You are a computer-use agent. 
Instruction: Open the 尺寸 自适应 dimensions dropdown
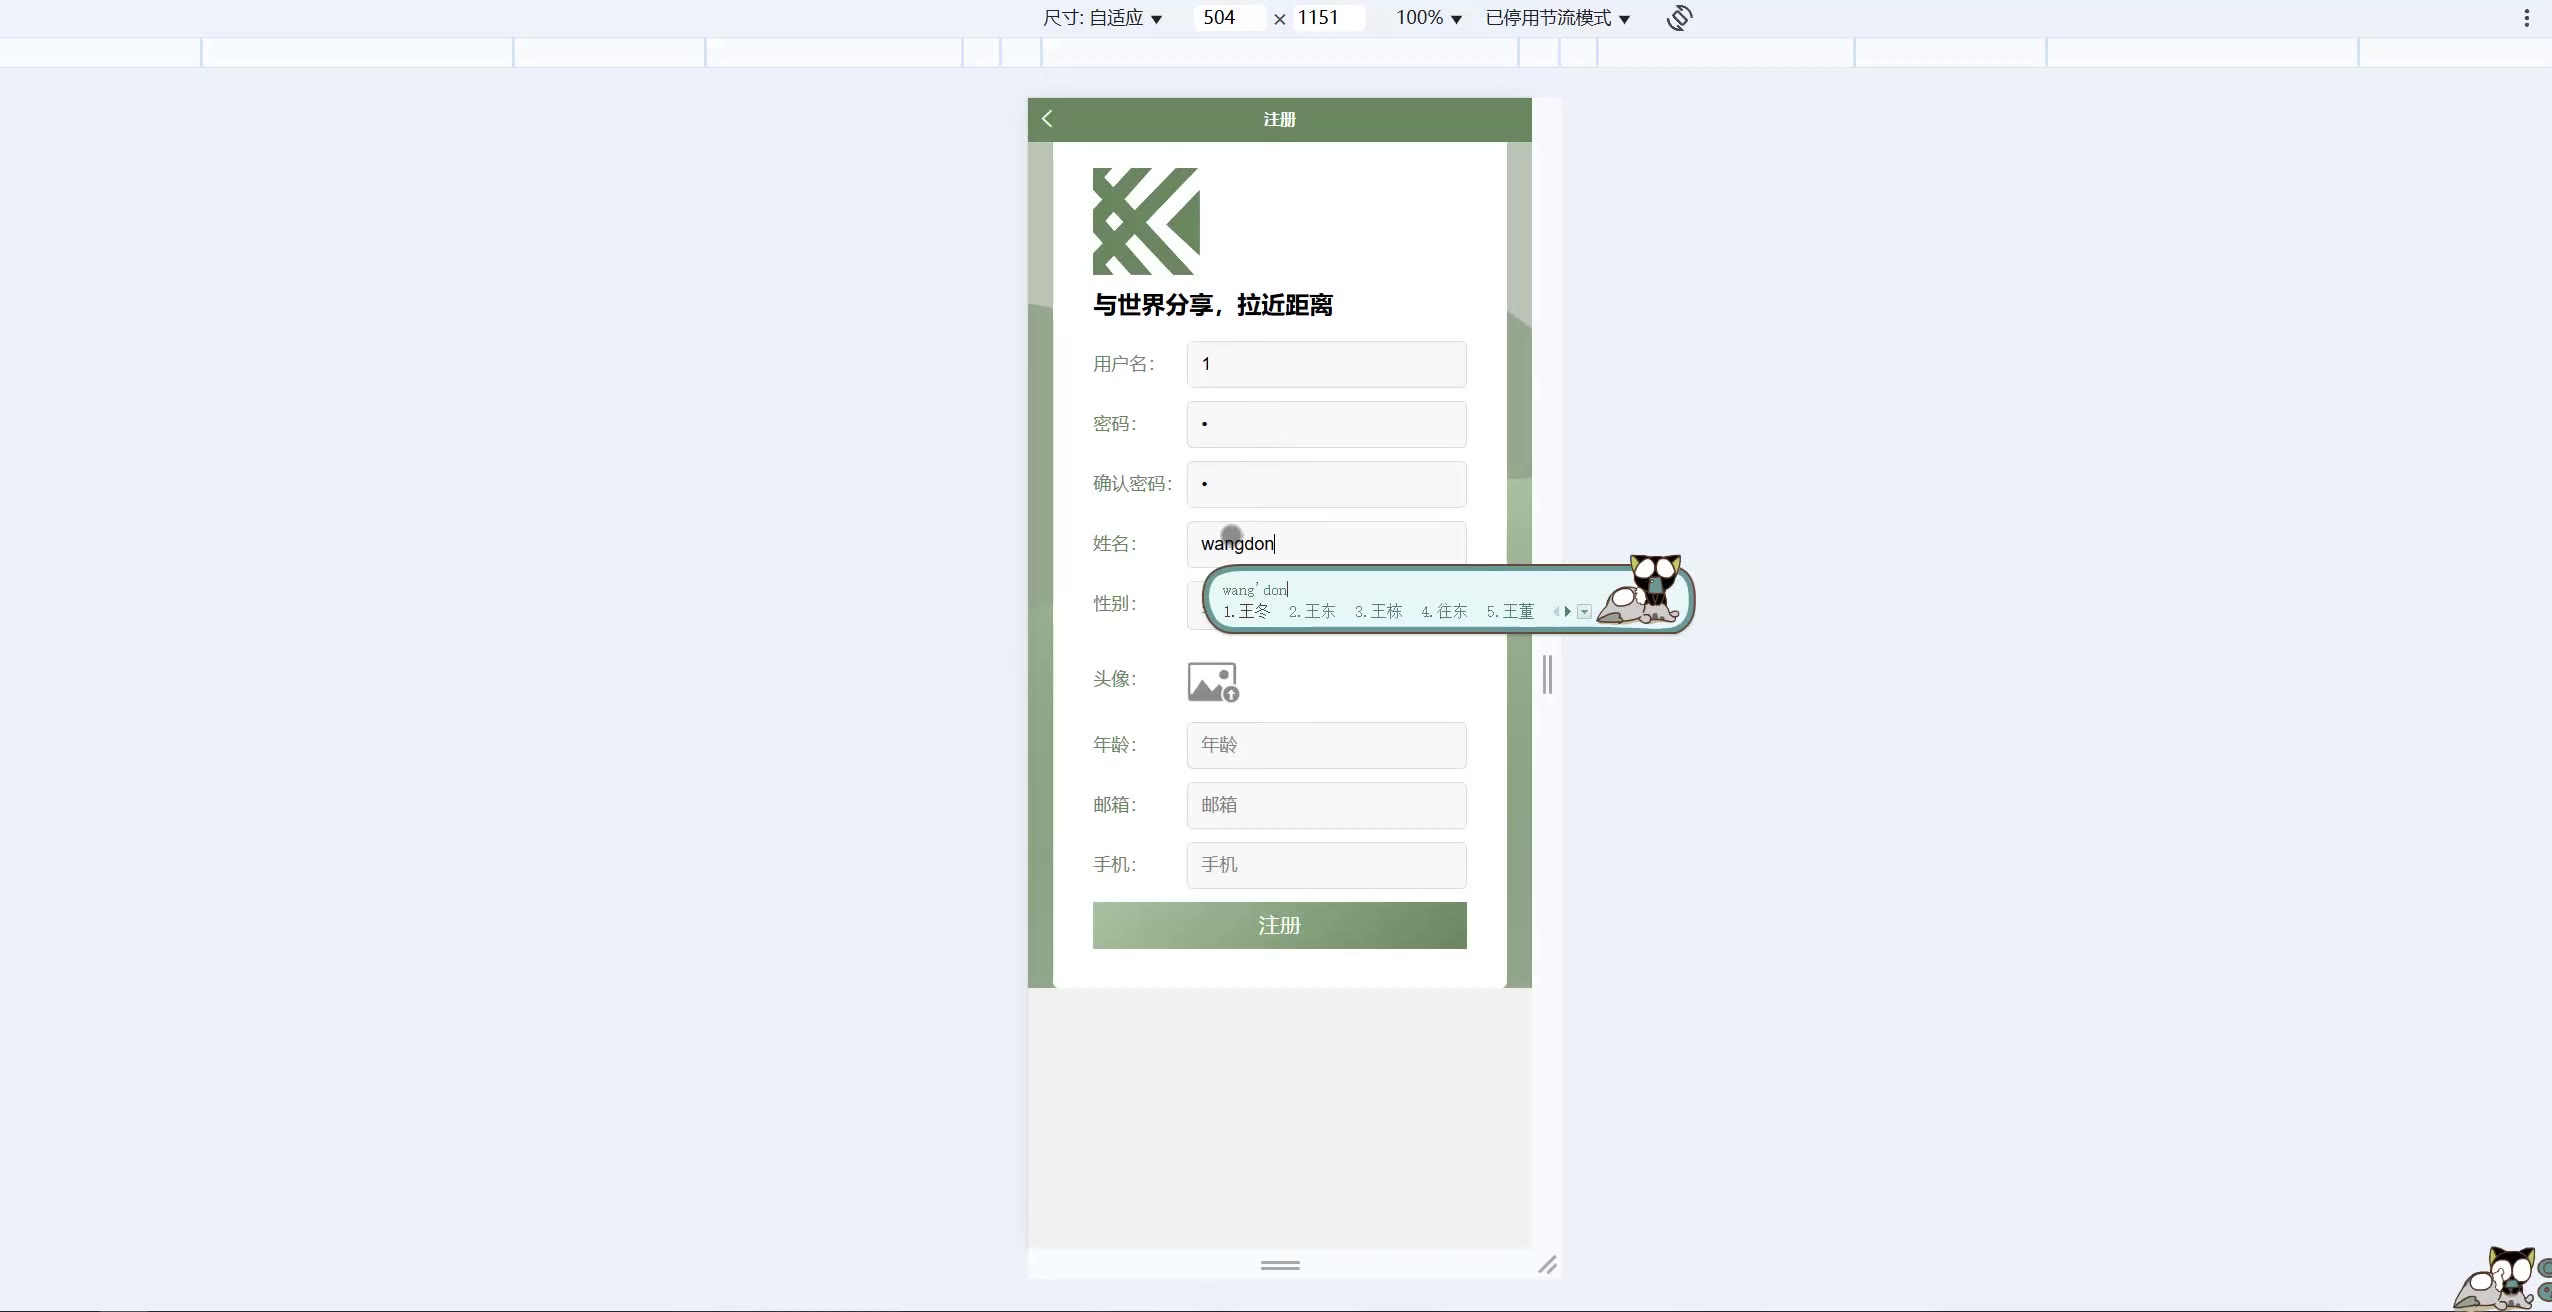(x=1102, y=18)
